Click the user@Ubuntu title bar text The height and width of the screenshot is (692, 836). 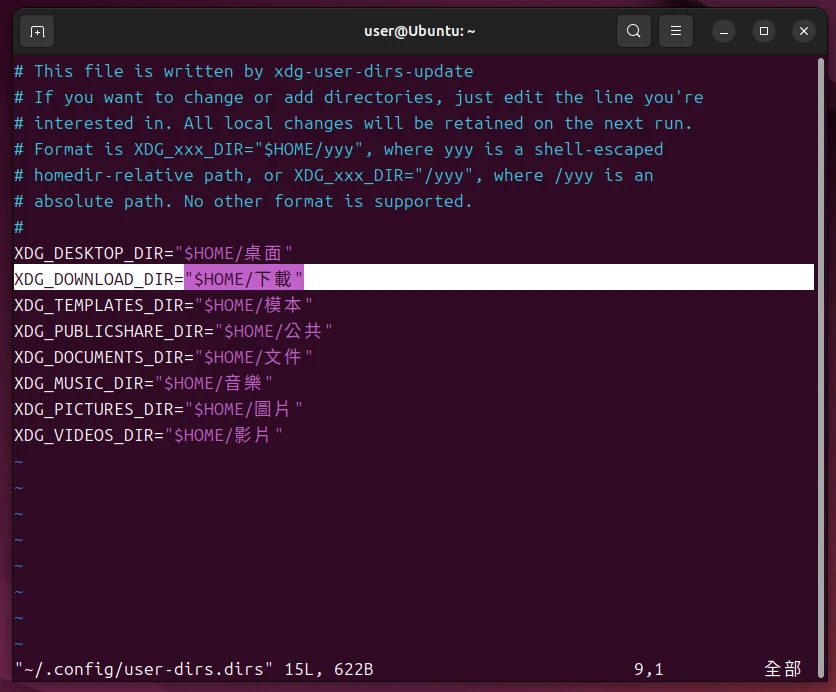point(419,31)
